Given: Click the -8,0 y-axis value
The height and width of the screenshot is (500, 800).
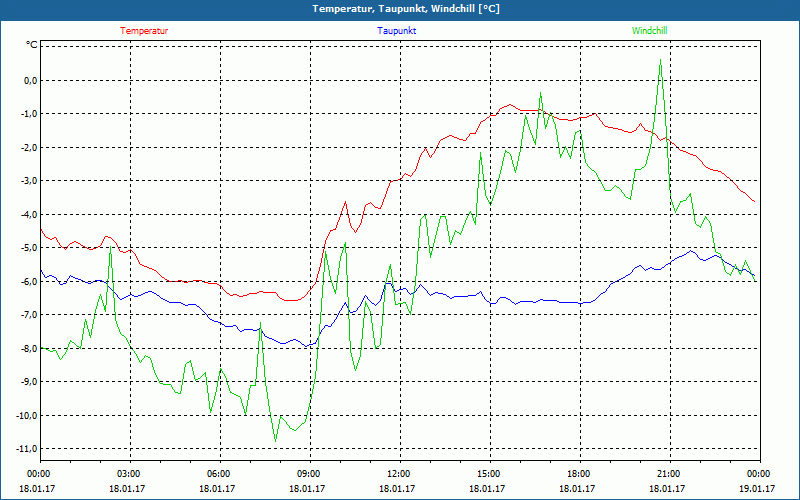Looking at the screenshot, I should (29, 348).
